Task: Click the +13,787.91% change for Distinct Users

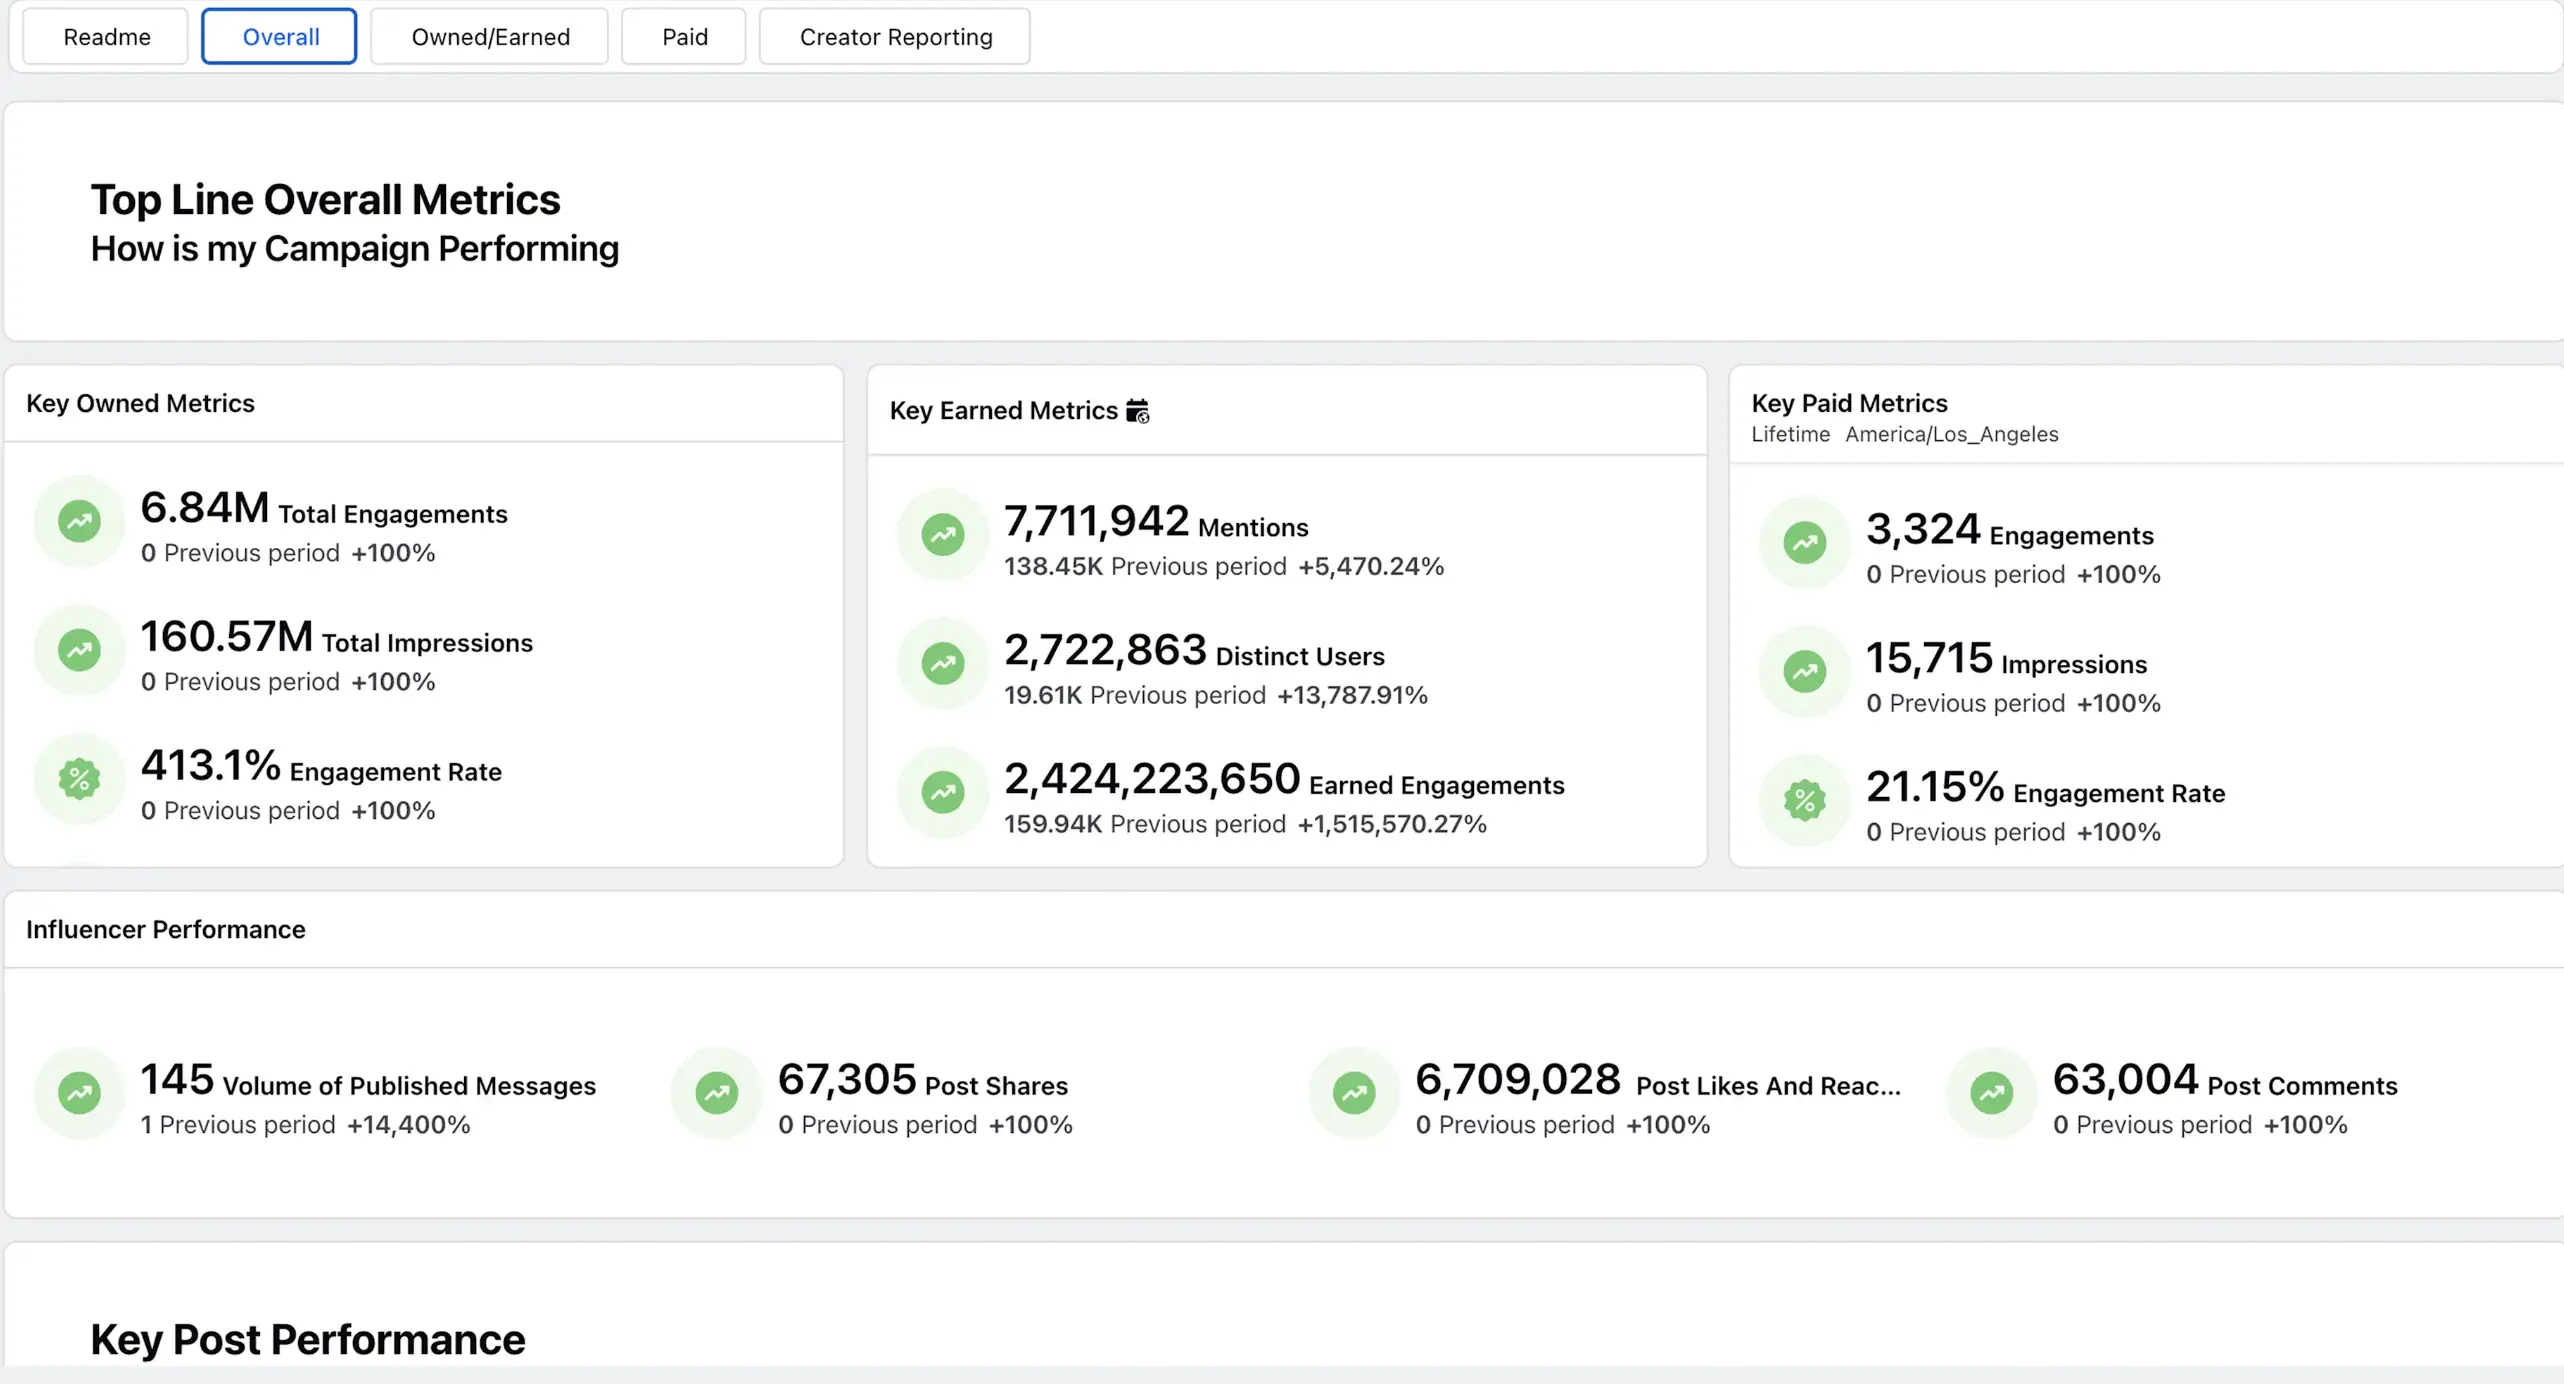Action: pos(1352,696)
